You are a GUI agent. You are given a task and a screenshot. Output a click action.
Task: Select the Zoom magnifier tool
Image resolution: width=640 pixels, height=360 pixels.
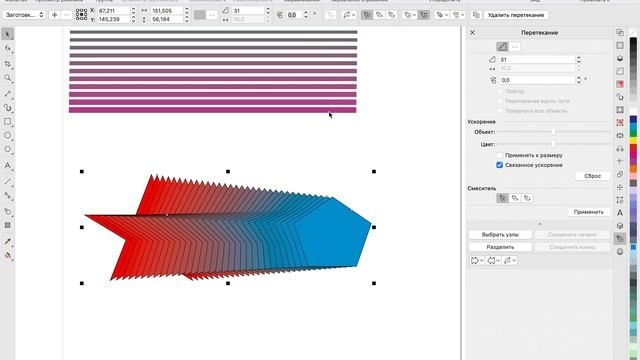(x=7, y=78)
